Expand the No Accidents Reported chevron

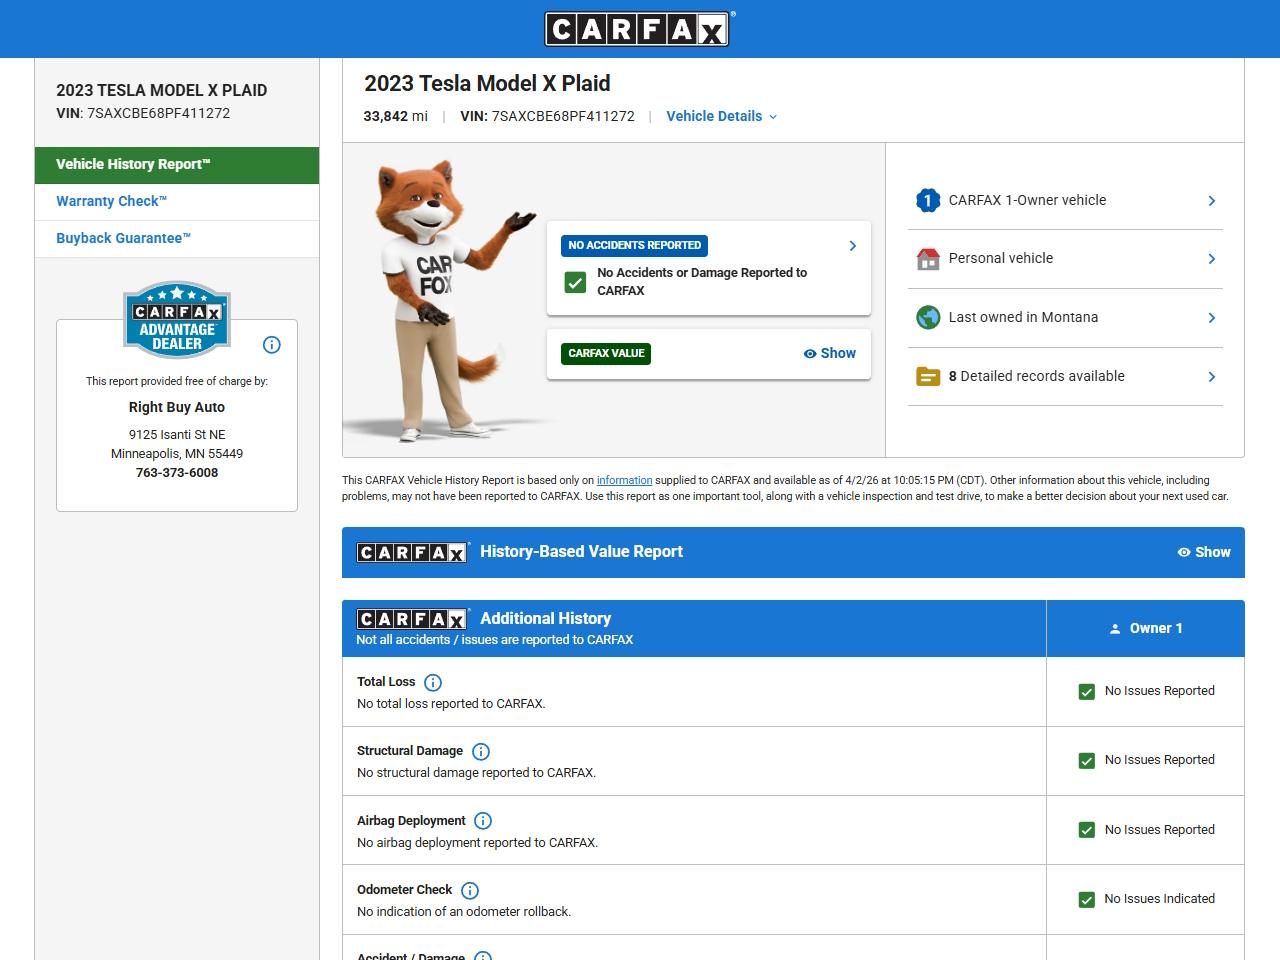pos(852,246)
